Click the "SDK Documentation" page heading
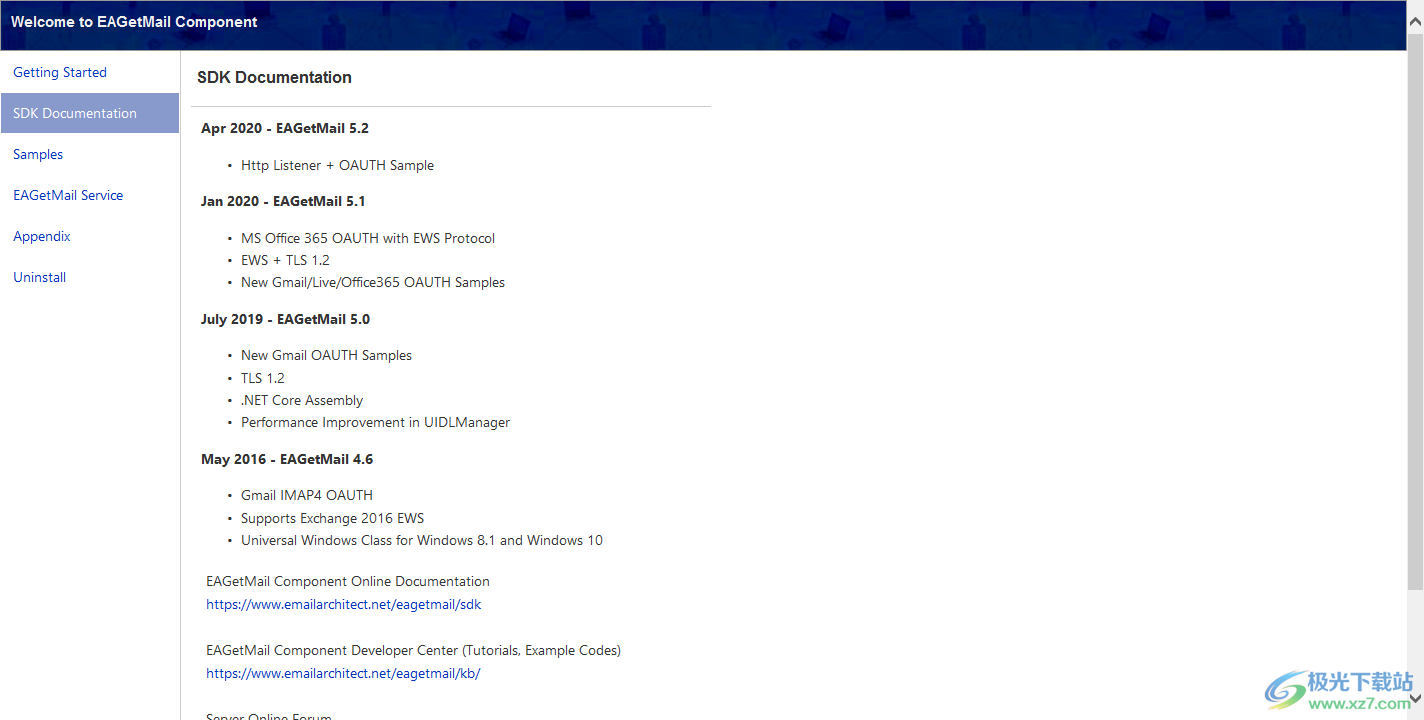The height and width of the screenshot is (720, 1424). click(x=274, y=77)
